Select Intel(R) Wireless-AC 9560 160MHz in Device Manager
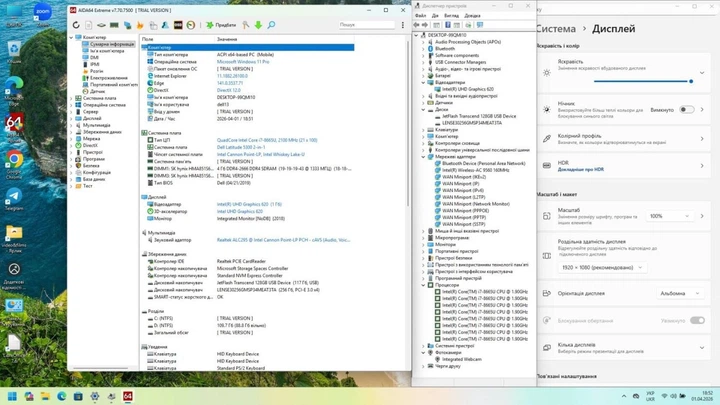The image size is (720, 405). pyautogui.click(x=475, y=170)
